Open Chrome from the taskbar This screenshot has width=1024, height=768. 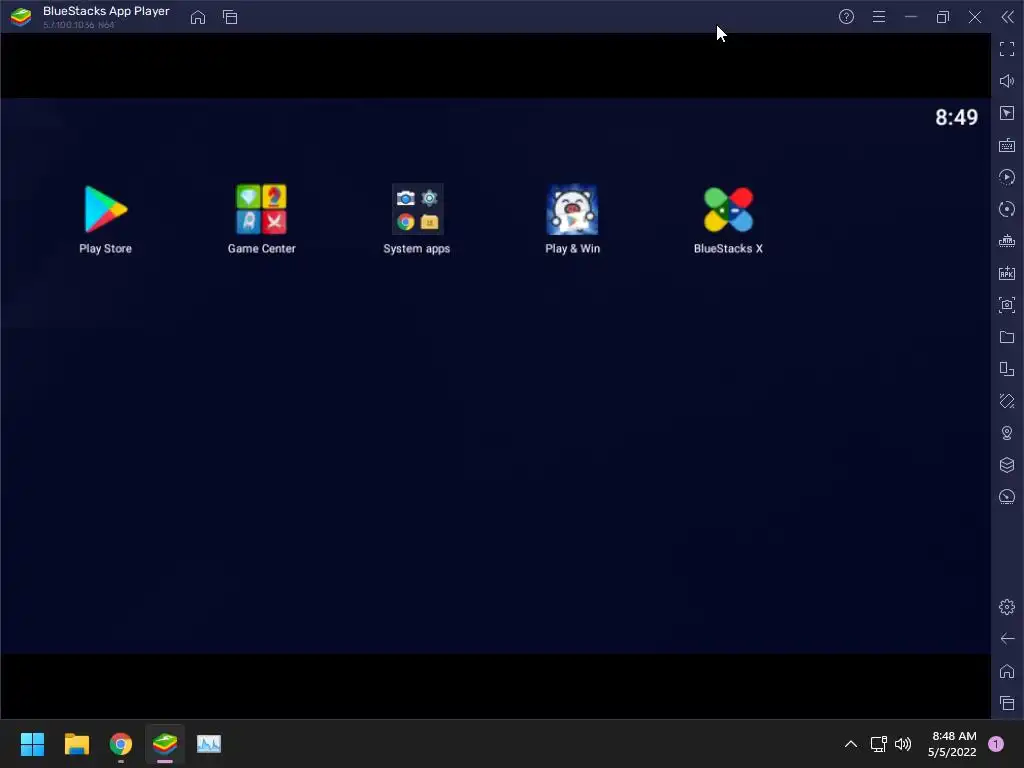coord(121,744)
